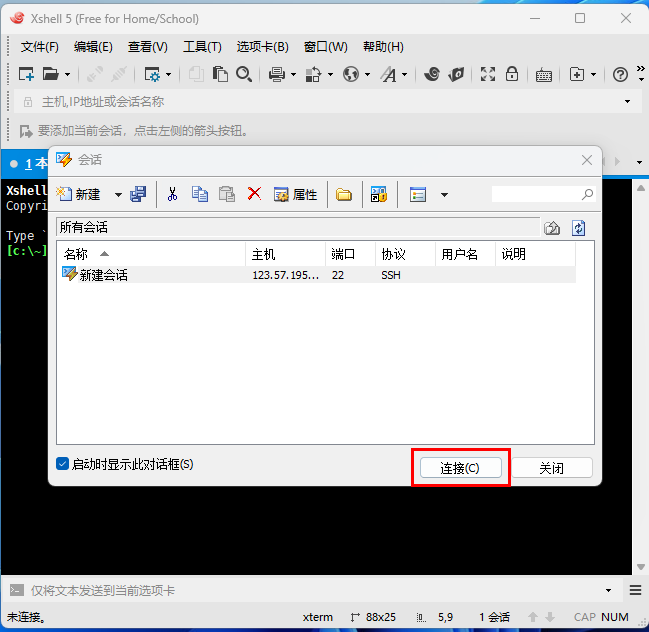The height and width of the screenshot is (632, 649).
Task: Click the search magnifier in dialog search box
Action: [587, 194]
